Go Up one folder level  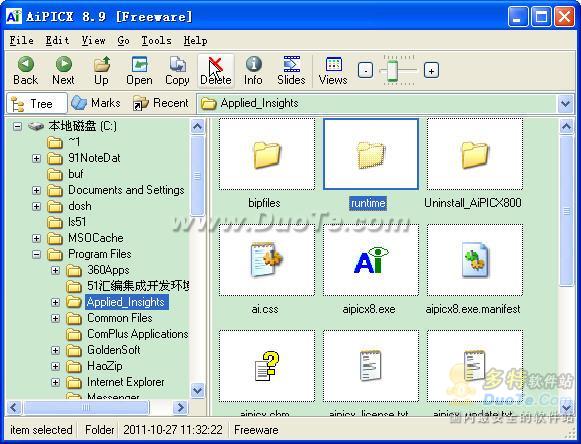pyautogui.click(x=101, y=70)
